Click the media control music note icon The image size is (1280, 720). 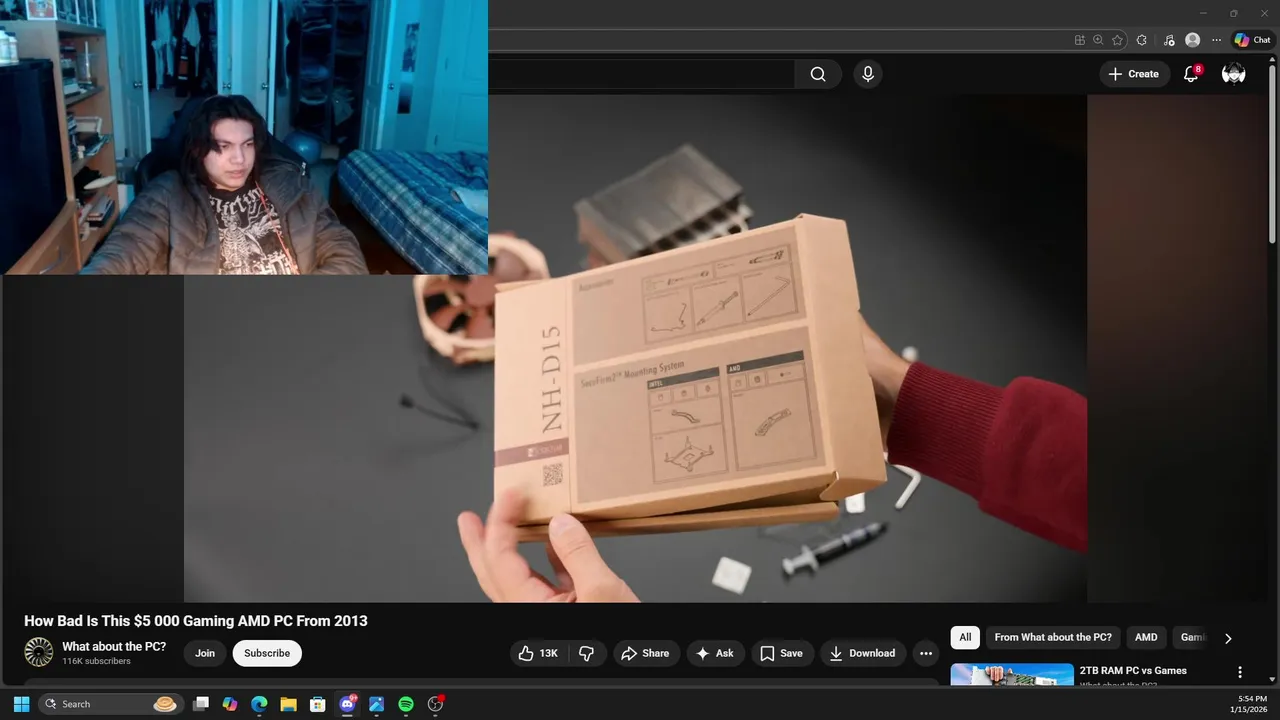pyautogui.click(x=1169, y=40)
